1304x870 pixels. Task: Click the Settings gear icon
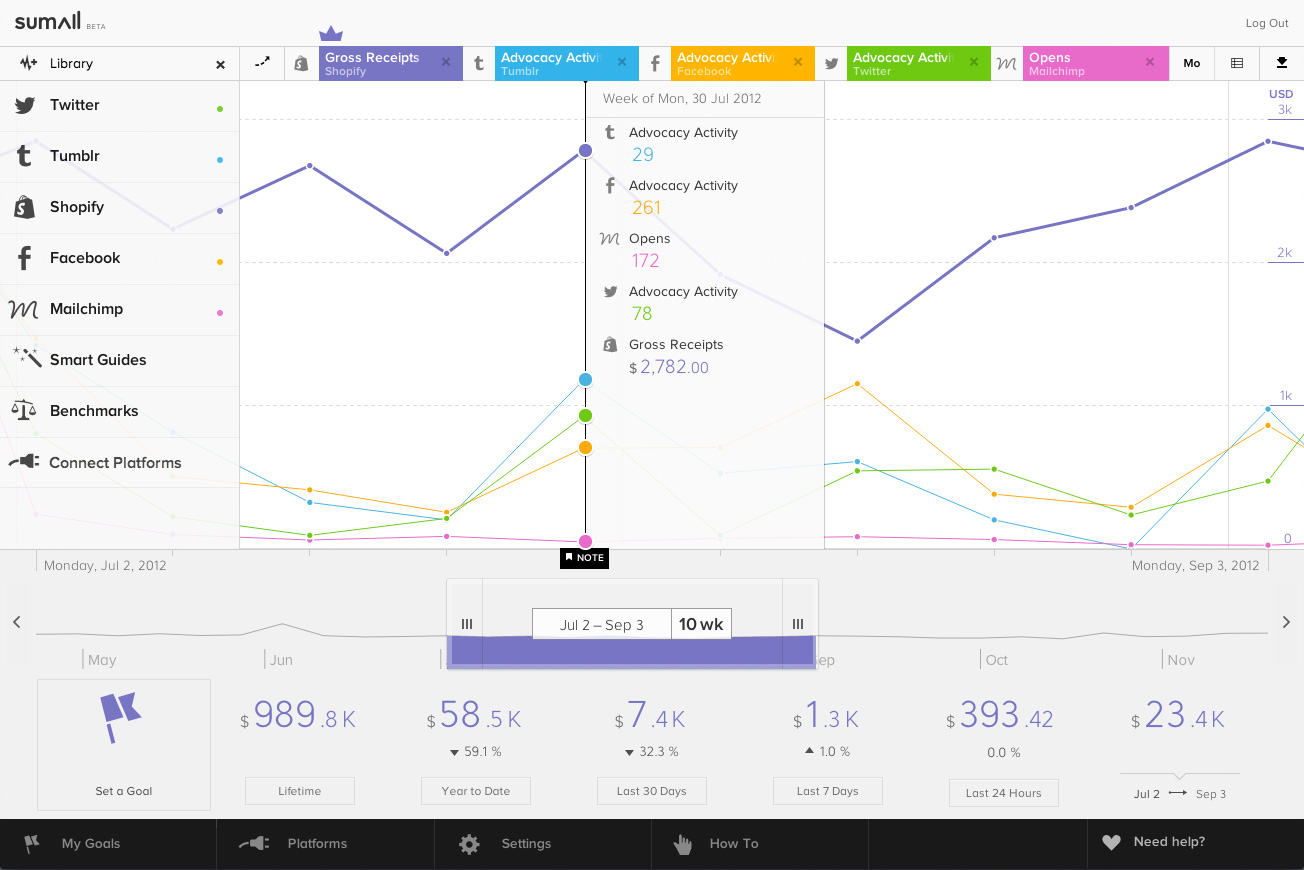(x=469, y=844)
